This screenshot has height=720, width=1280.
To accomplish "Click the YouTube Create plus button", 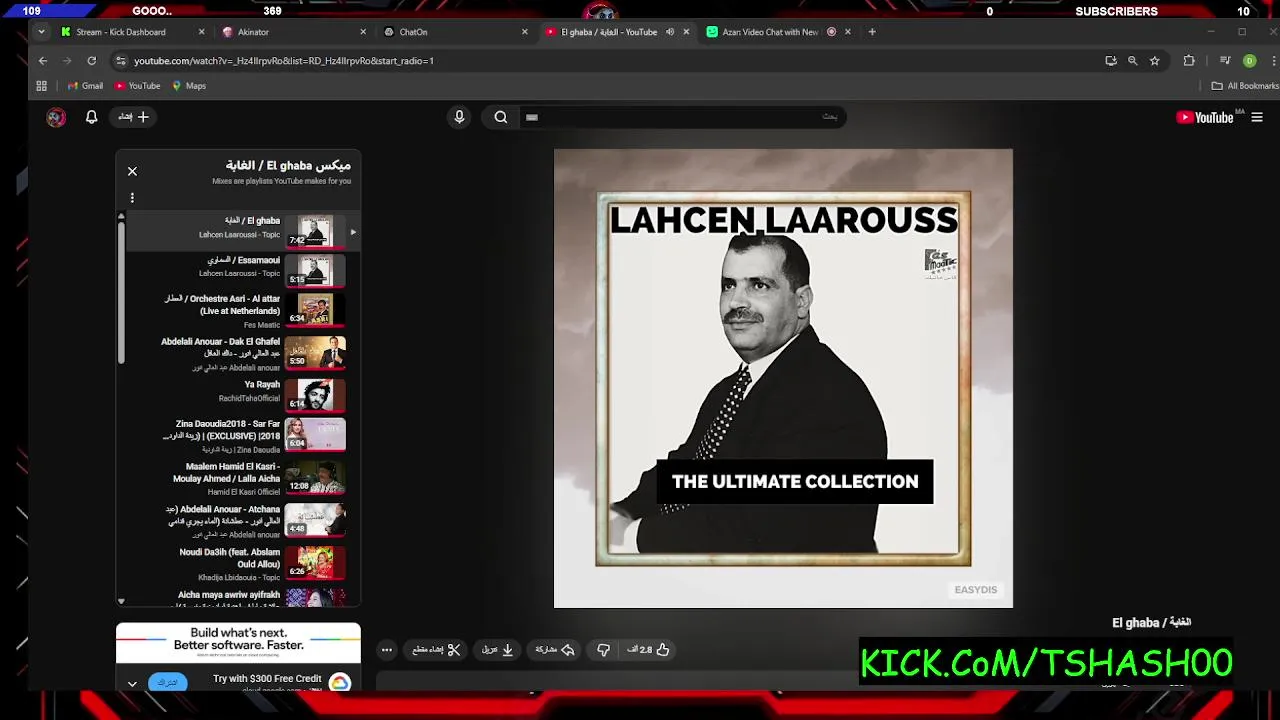I will point(133,117).
